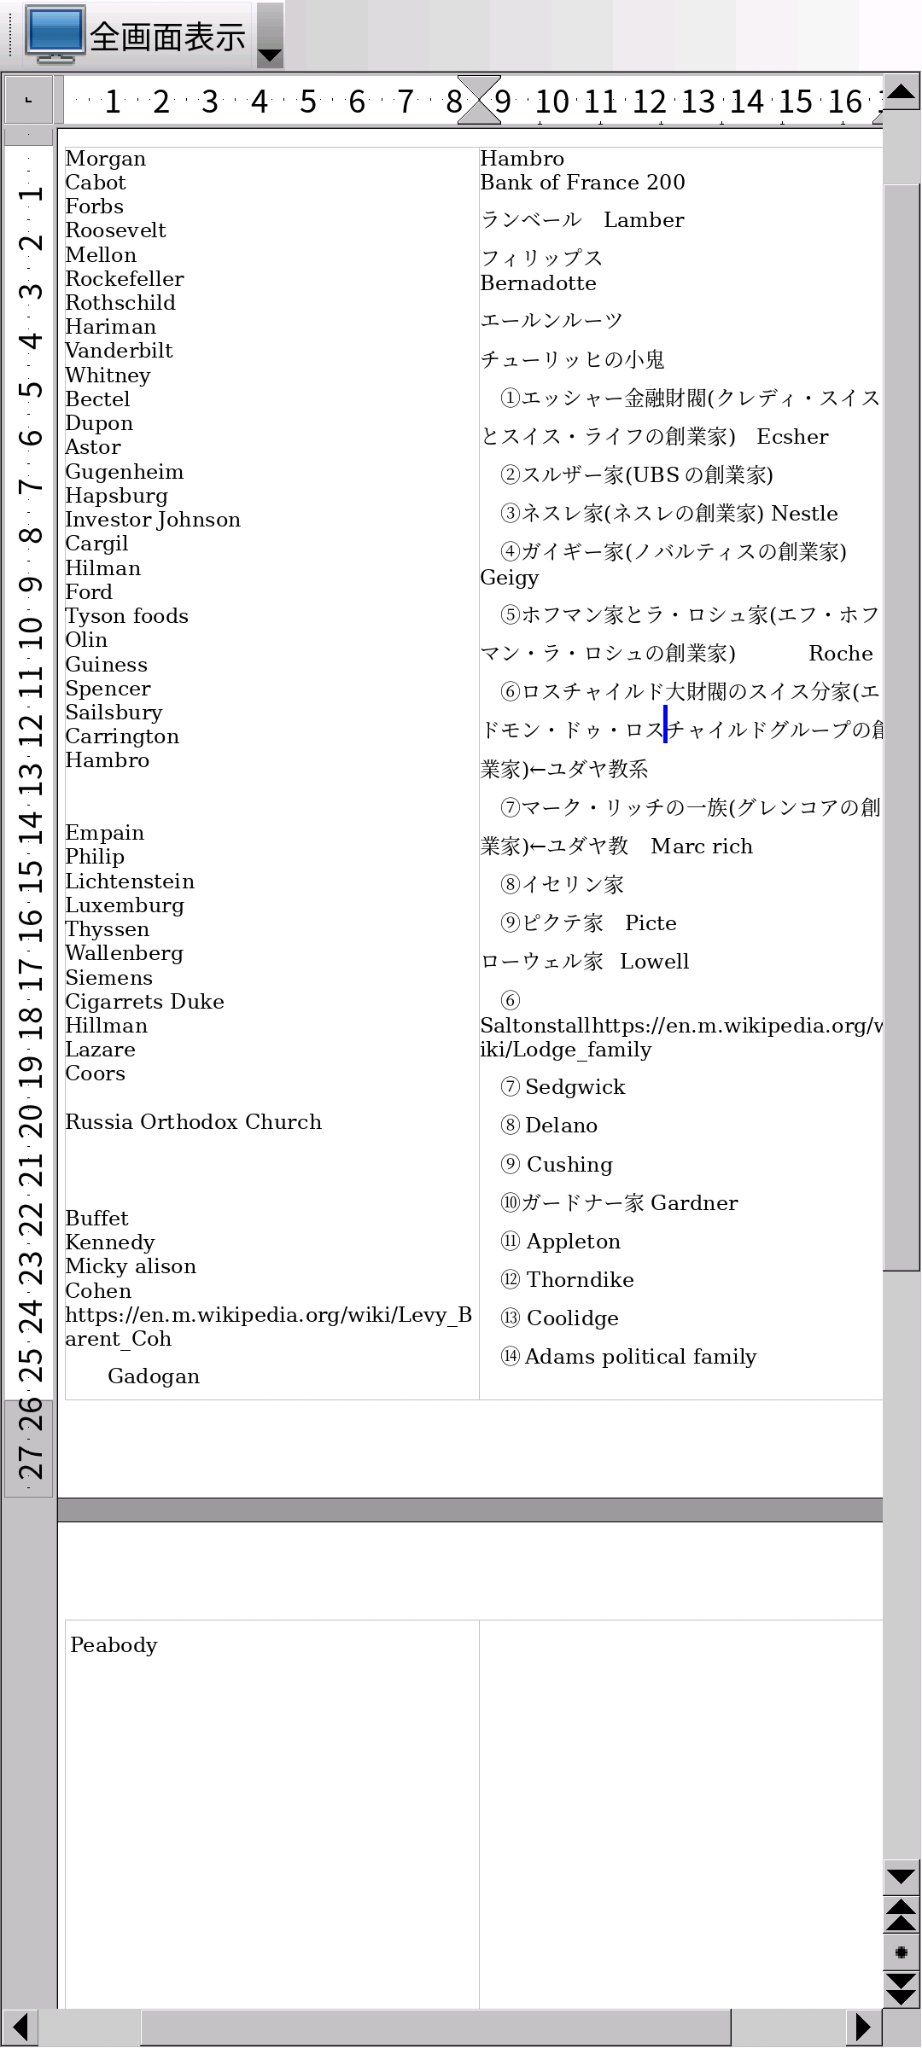Screen dimensions: 922x2048
Task: Click the text ローウェル家 Lowell
Action: (585, 962)
